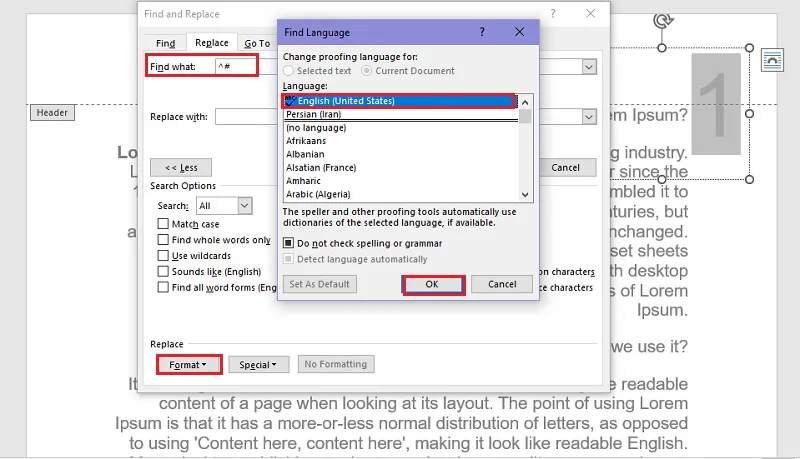The height and width of the screenshot is (459, 800).
Task: Close the Find Language dialog
Action: [519, 32]
